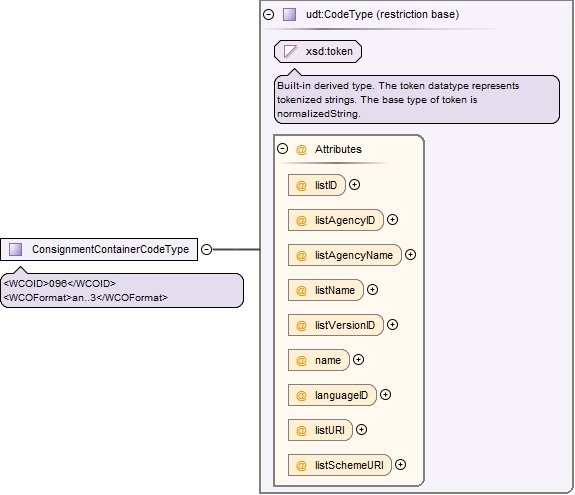Click the @ icon of languageID attribute
575x495 pixels.
point(301,395)
